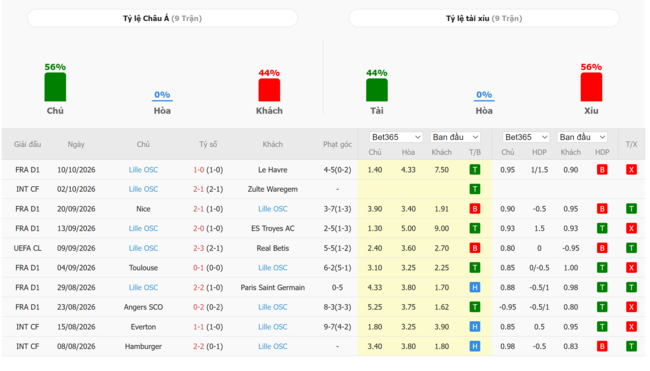Click the red 56% Xỉu bar
Screen dimensions: 650x371
[x=591, y=87]
